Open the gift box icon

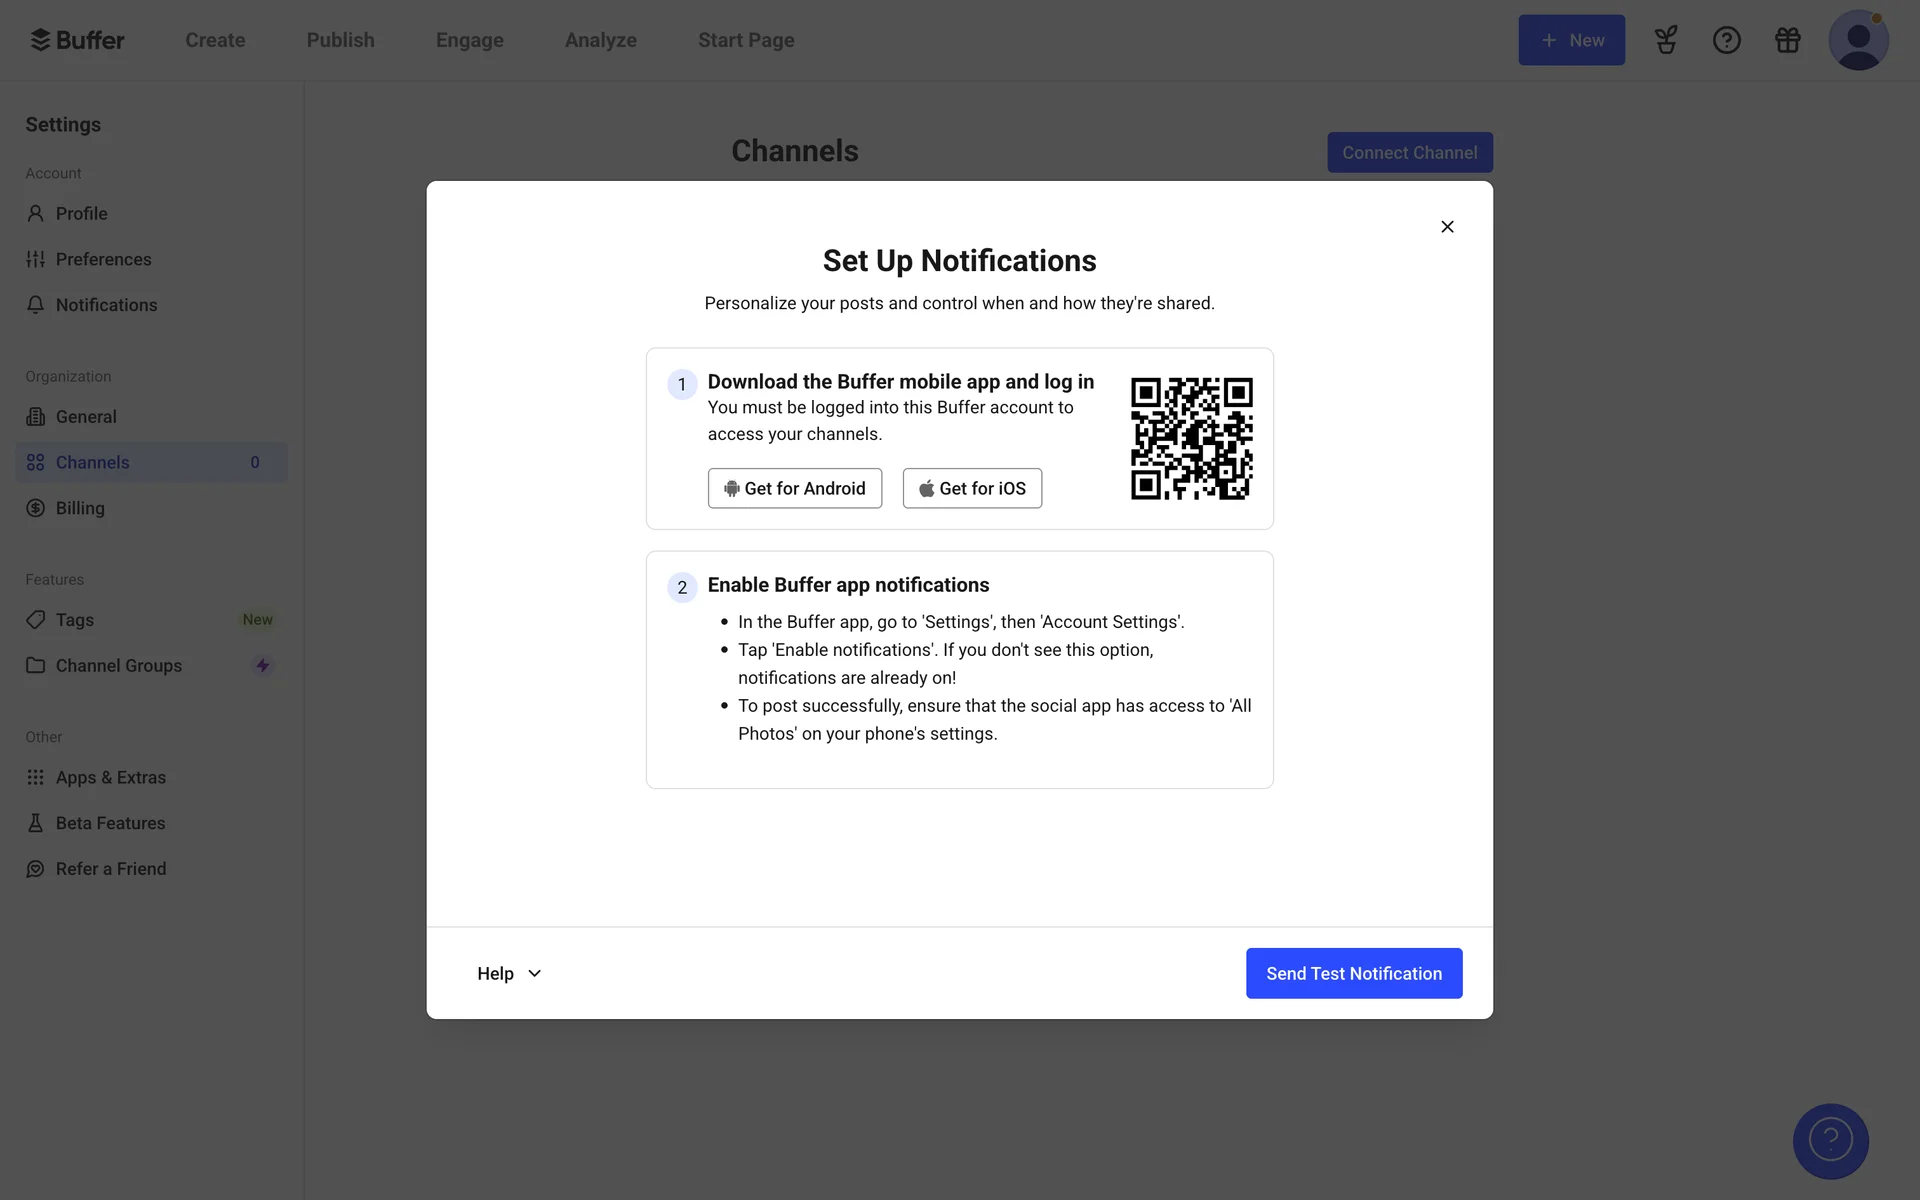tap(1787, 40)
